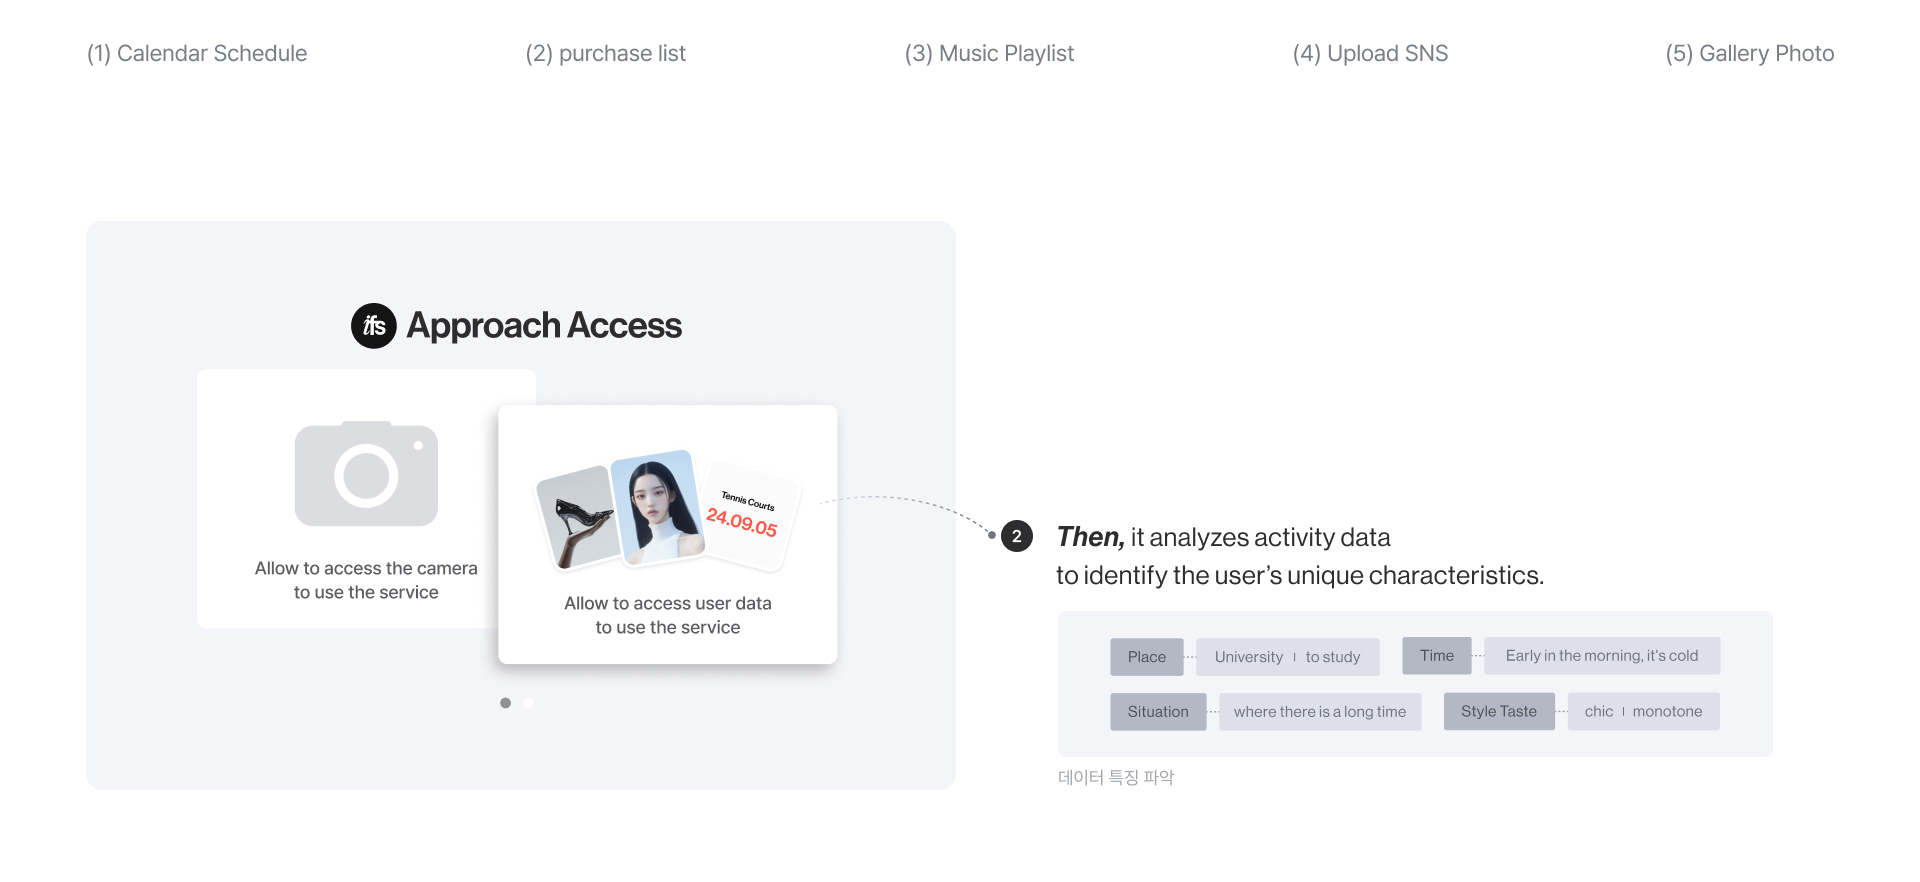The image size is (1920, 882).
Task: Switch to the Gallery Photo tab
Action: tap(1750, 54)
